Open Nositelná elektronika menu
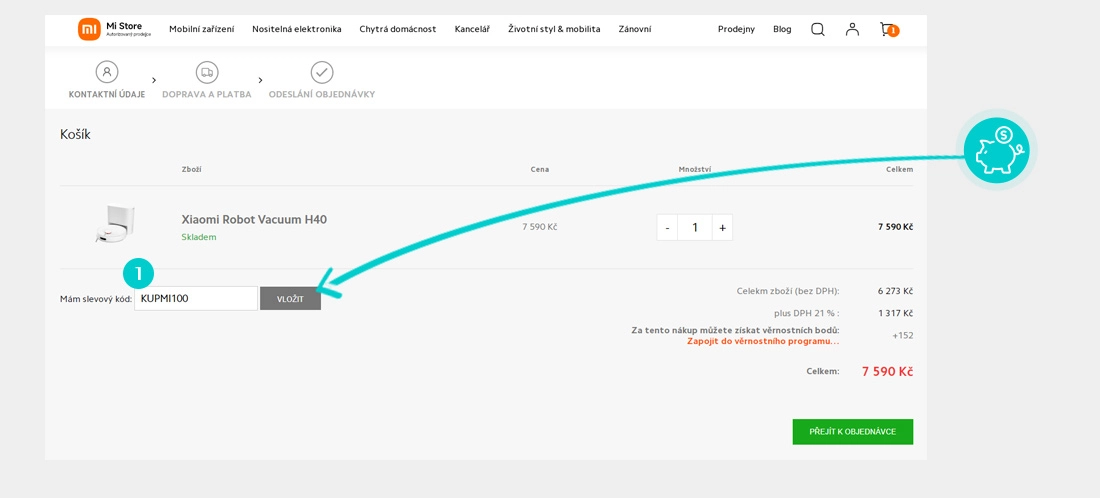This screenshot has height=498, width=1100. pyautogui.click(x=296, y=29)
